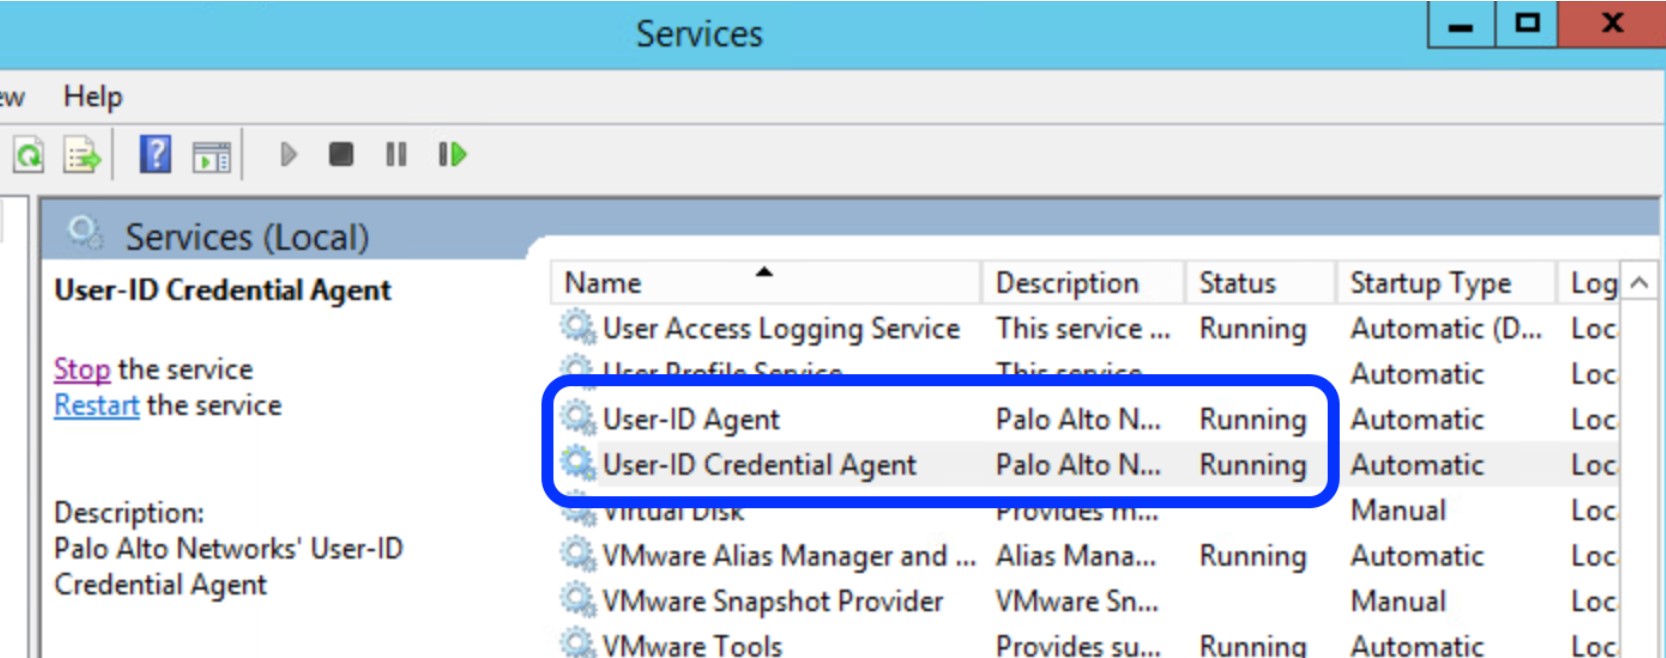The image size is (1666, 658).
Task: Click the Refresh toolbar icon
Action: pos(29,155)
